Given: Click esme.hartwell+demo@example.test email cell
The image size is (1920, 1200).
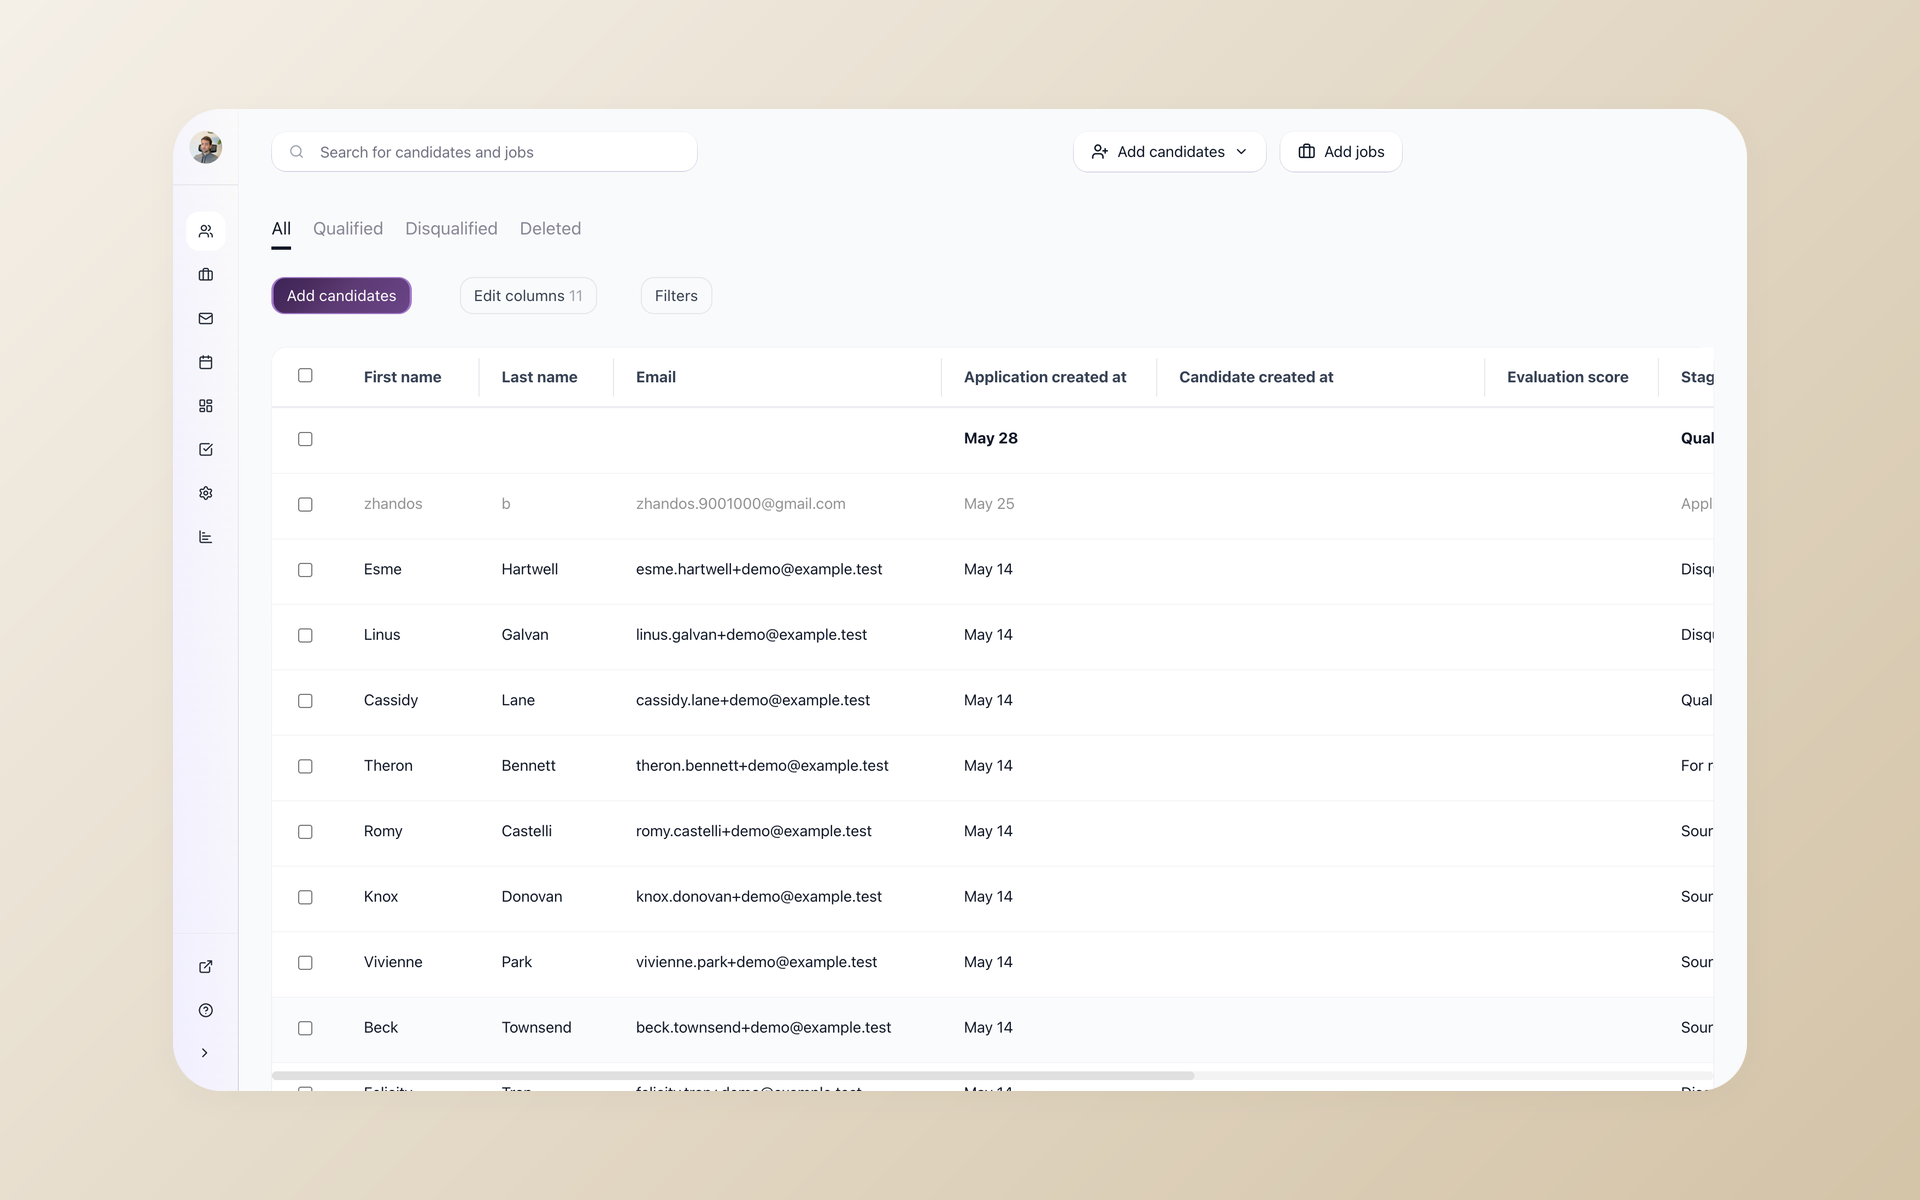Looking at the screenshot, I should pos(759,570).
